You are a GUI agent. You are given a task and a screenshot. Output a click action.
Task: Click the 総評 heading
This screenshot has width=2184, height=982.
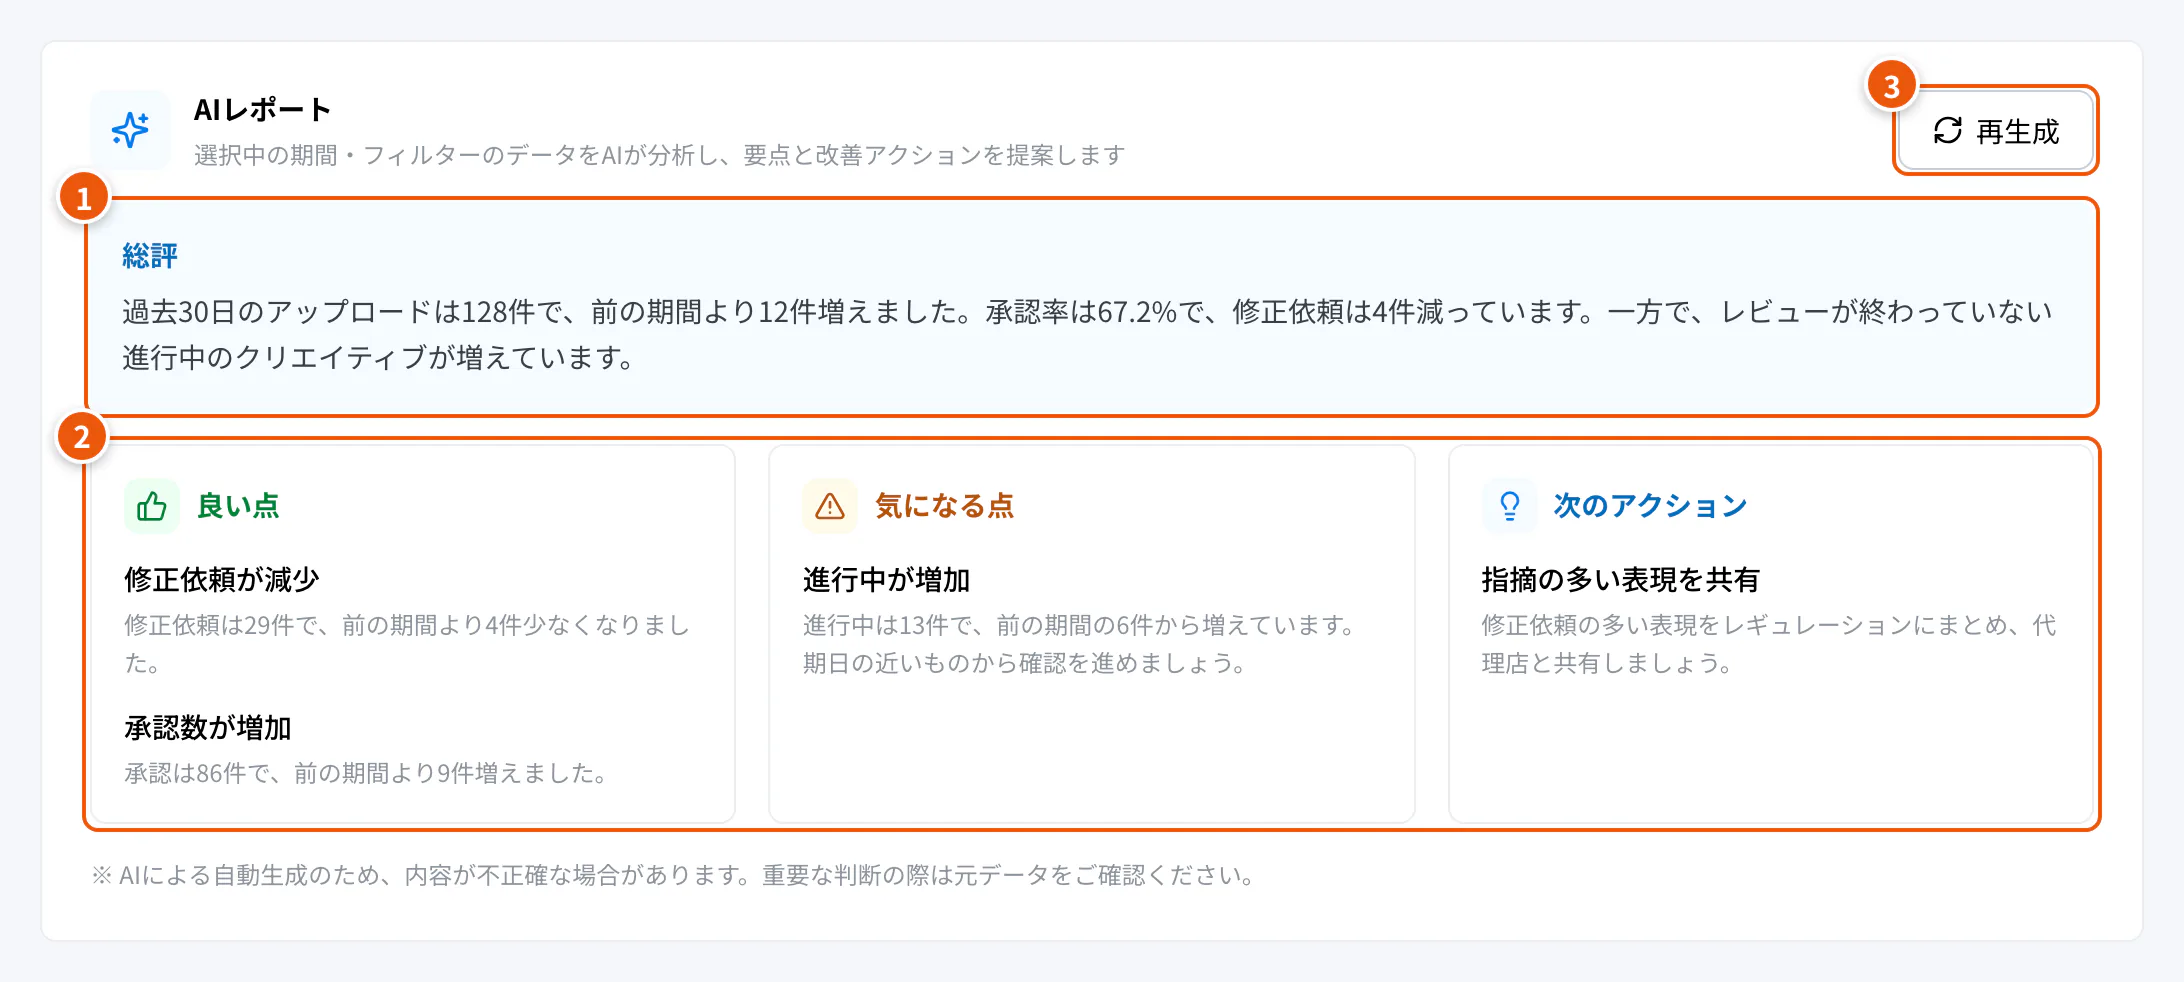pos(150,256)
